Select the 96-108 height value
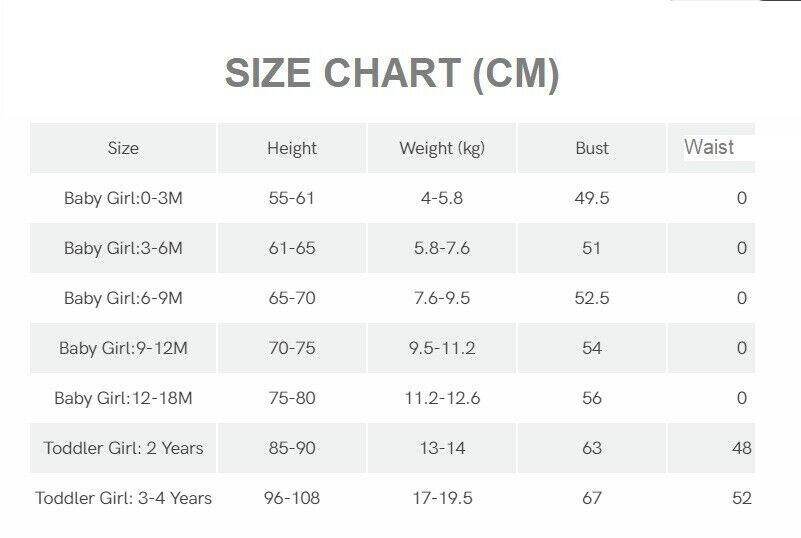The width and height of the screenshot is (801, 538). tap(292, 498)
